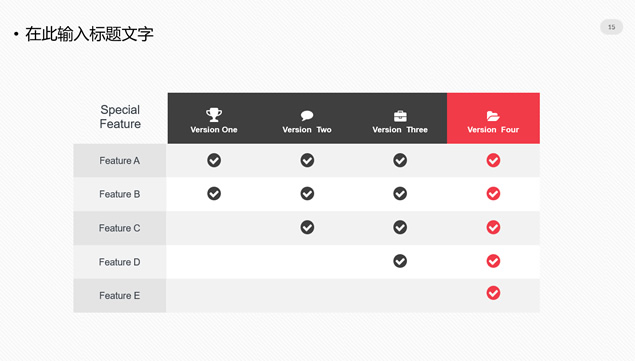
Task: Click Feature A checkmark under Version One
Action: 214,160
